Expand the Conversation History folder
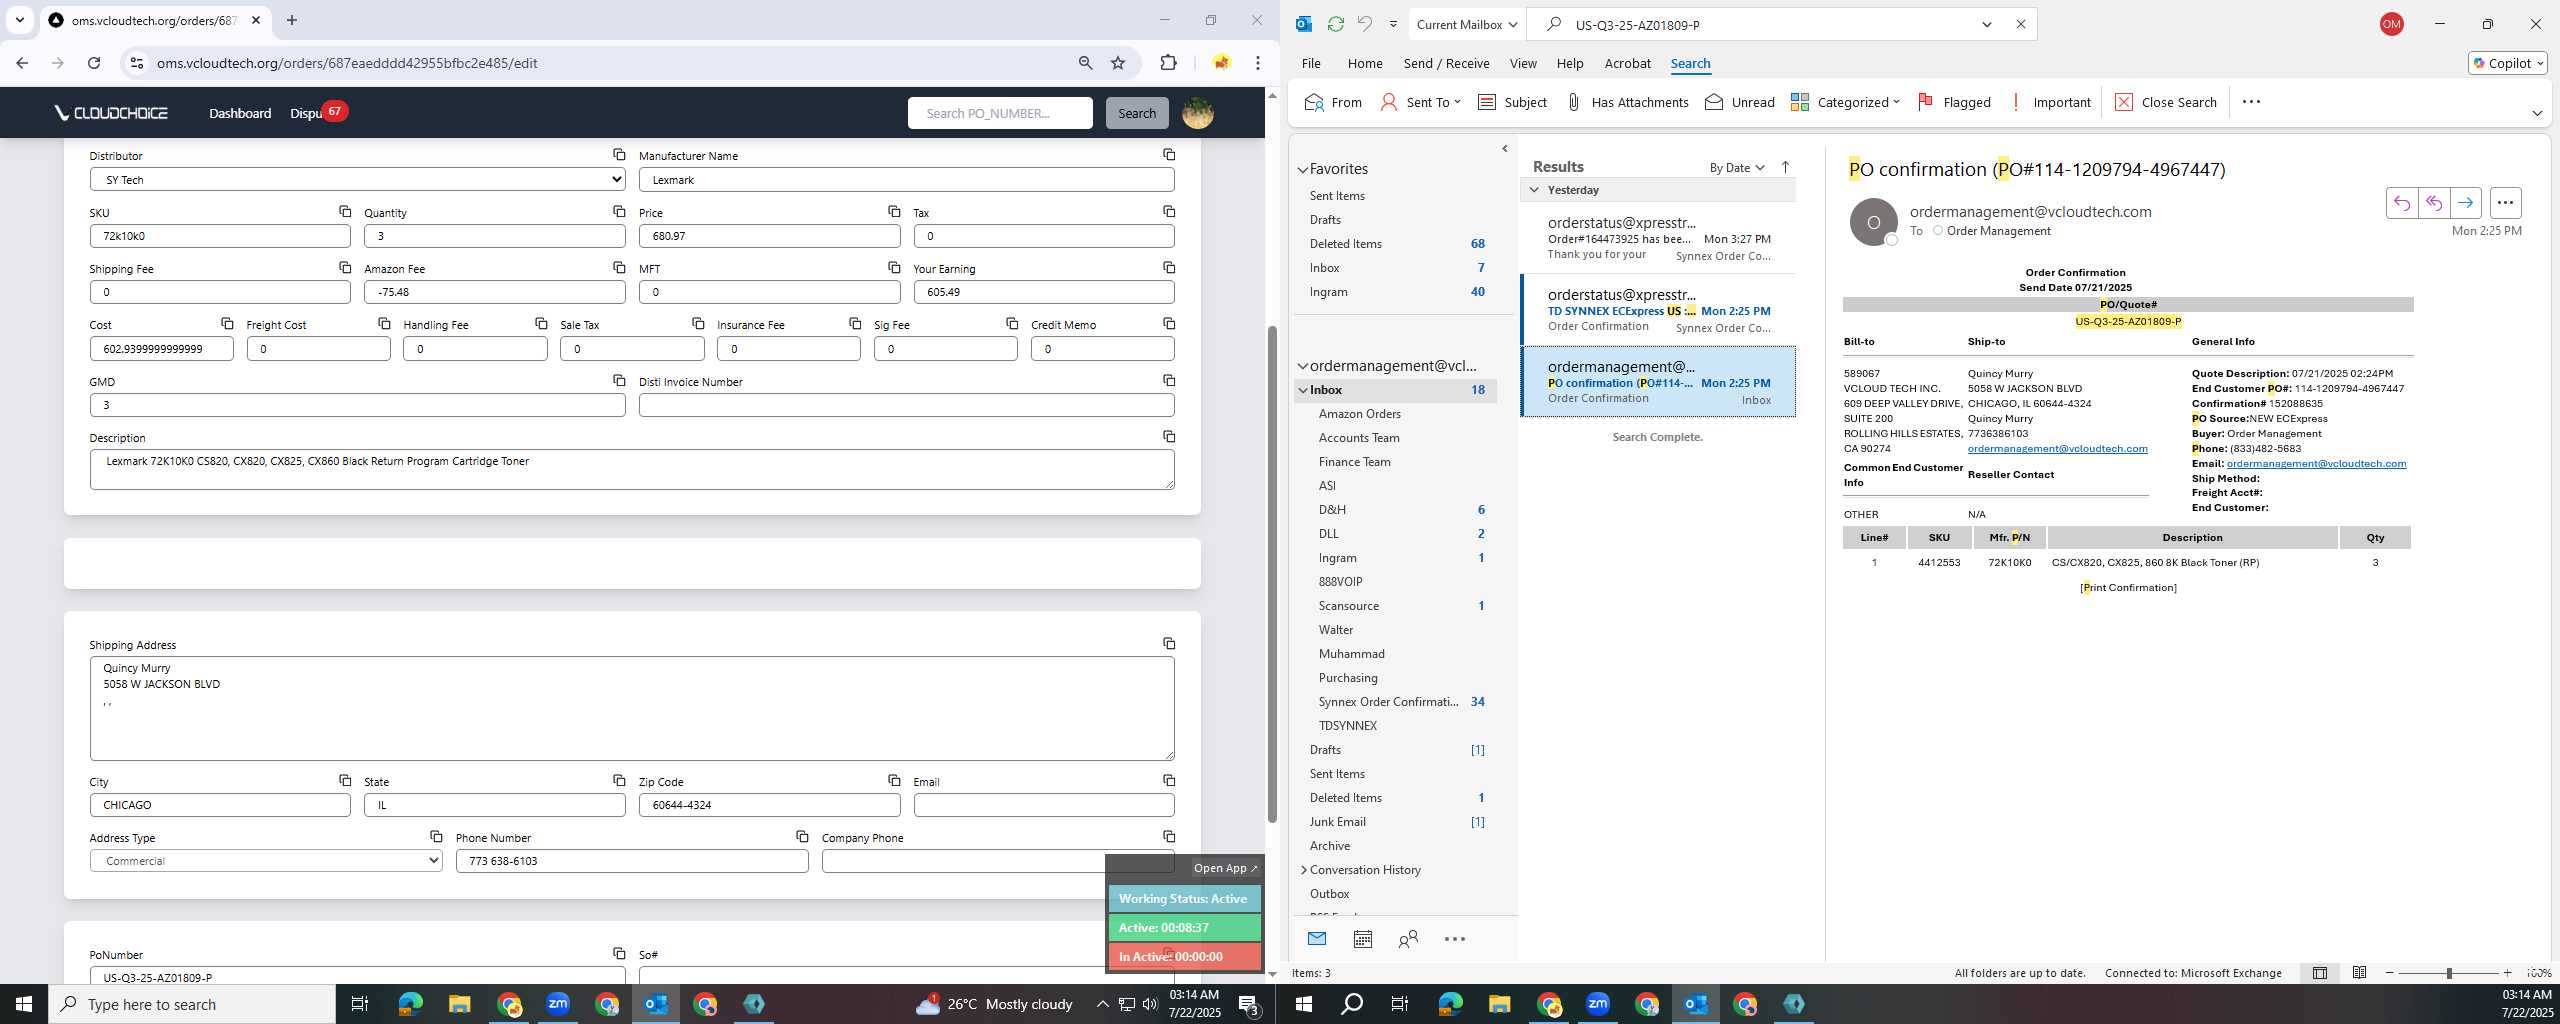 click(1303, 870)
